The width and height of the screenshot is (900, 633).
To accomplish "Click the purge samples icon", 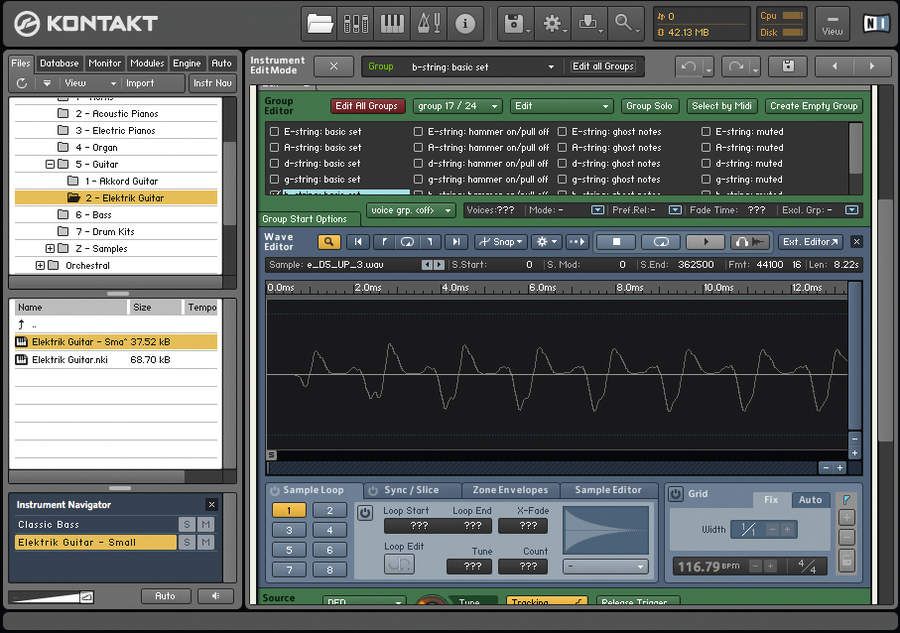I will coord(588,24).
